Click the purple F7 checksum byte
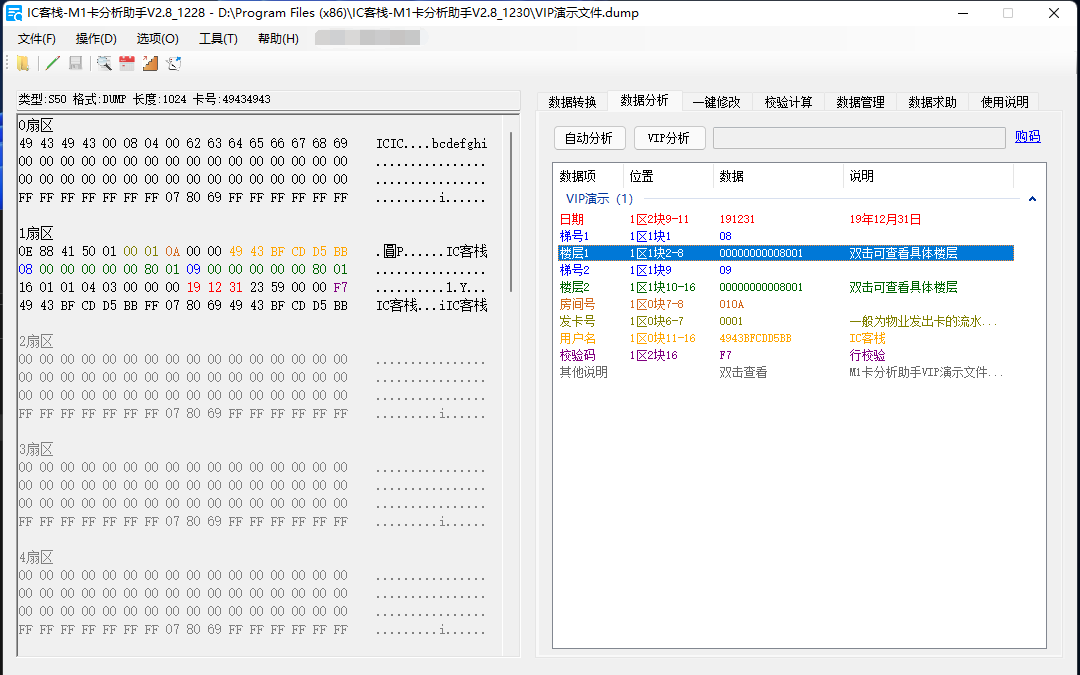This screenshot has width=1080, height=675. tap(340, 287)
